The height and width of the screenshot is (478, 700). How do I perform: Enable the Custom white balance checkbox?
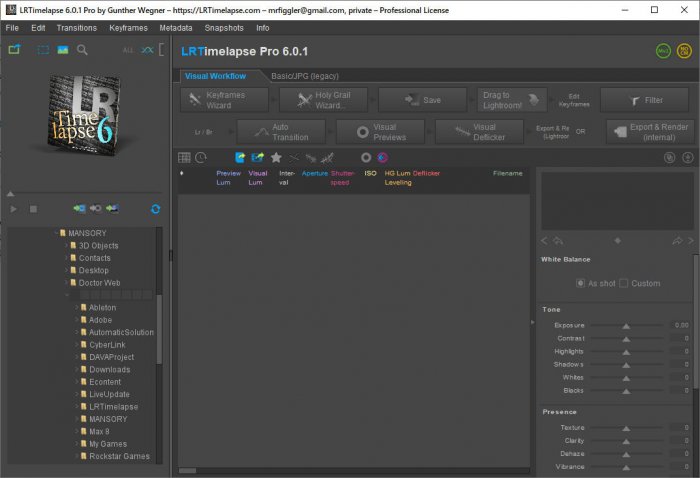pyautogui.click(x=624, y=283)
